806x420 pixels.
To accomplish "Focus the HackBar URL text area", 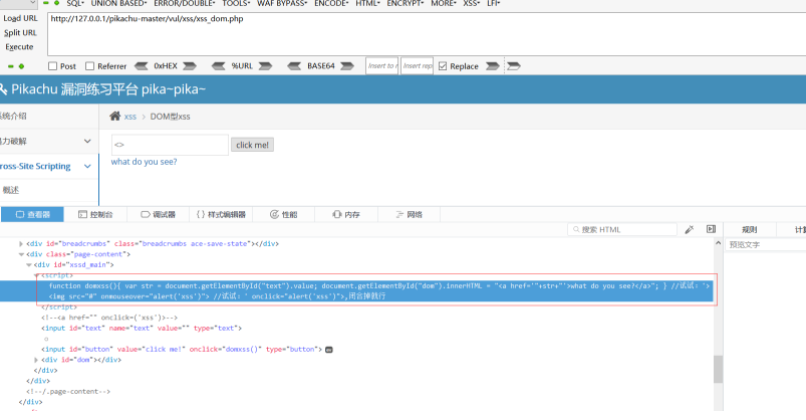I will pos(427,34).
